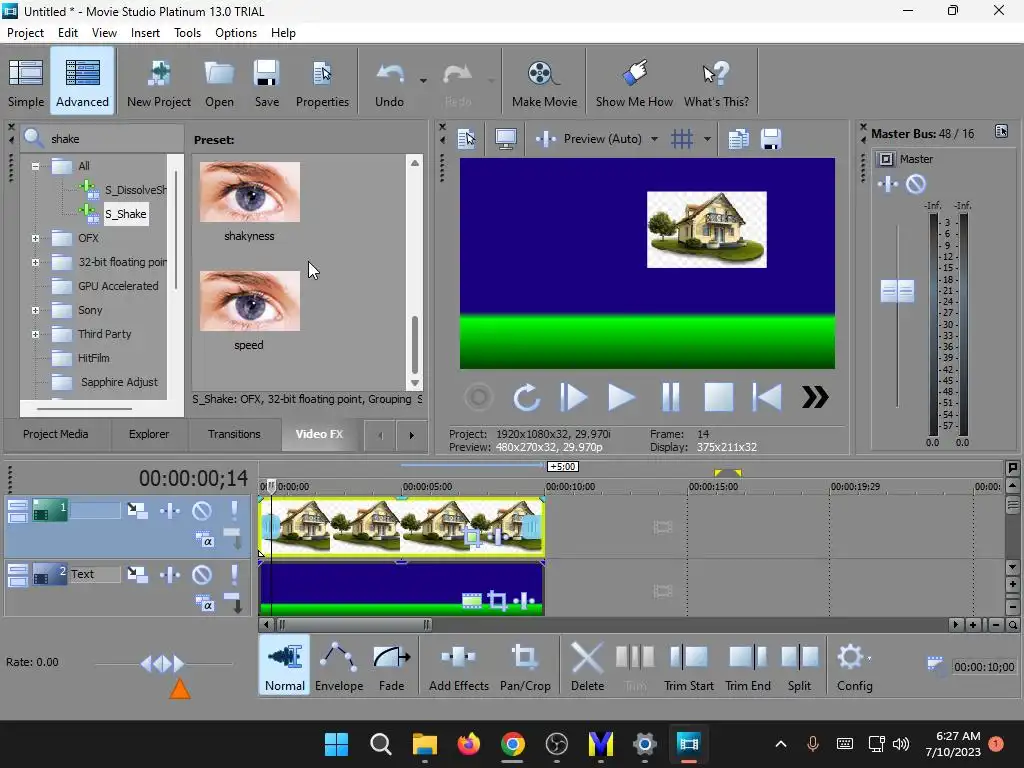1024x768 pixels.
Task: Go to start of project
Action: 767,397
